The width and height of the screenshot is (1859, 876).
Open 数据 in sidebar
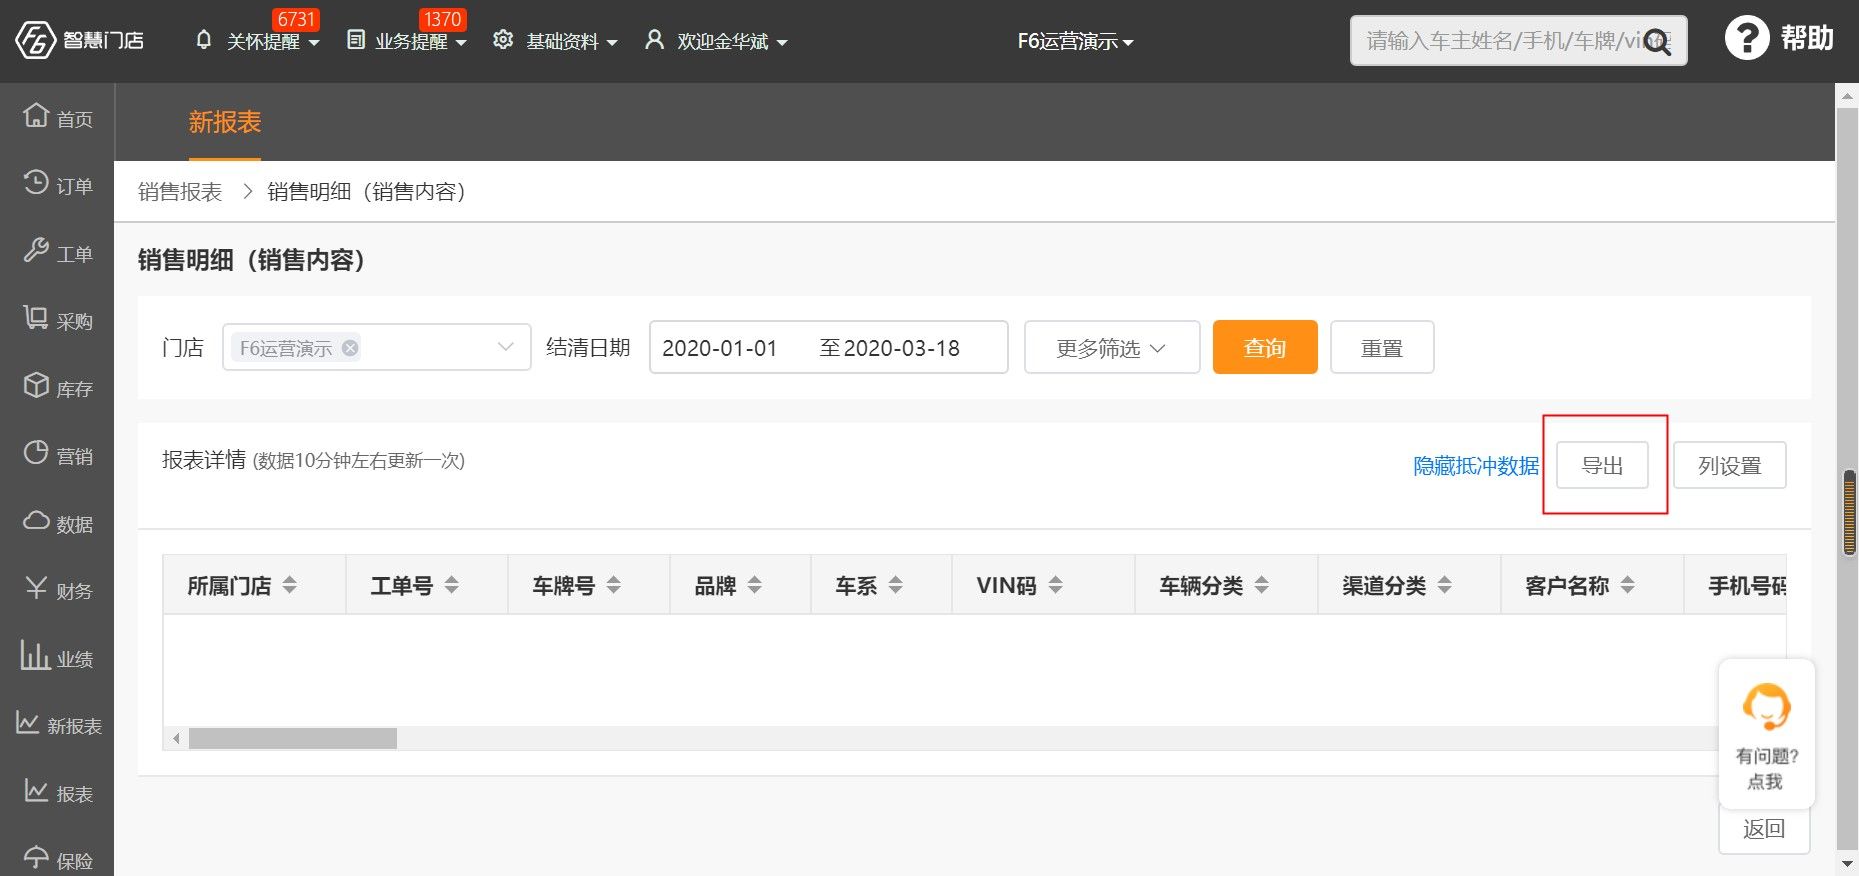[x=57, y=523]
